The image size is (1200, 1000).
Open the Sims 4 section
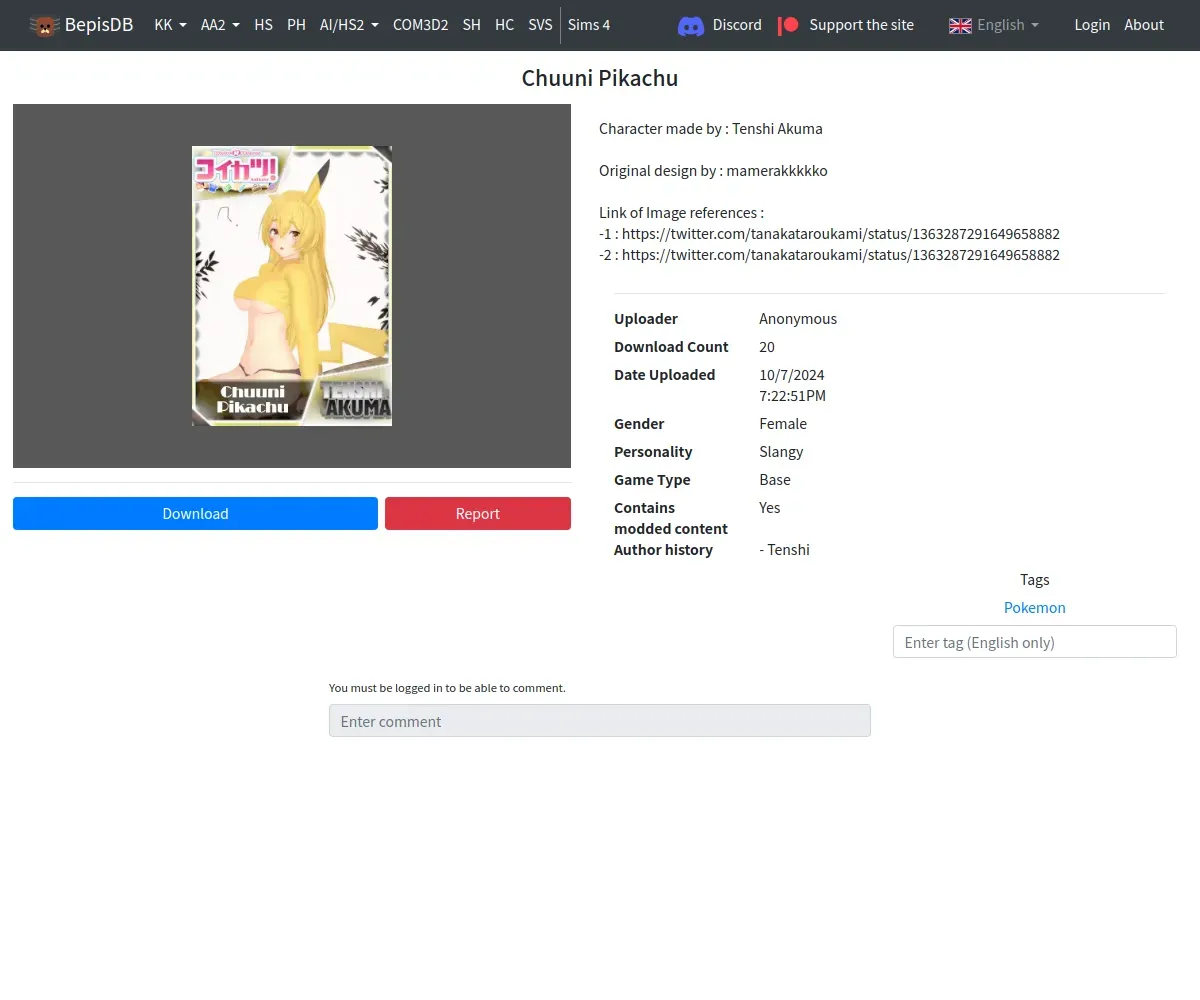coord(589,25)
